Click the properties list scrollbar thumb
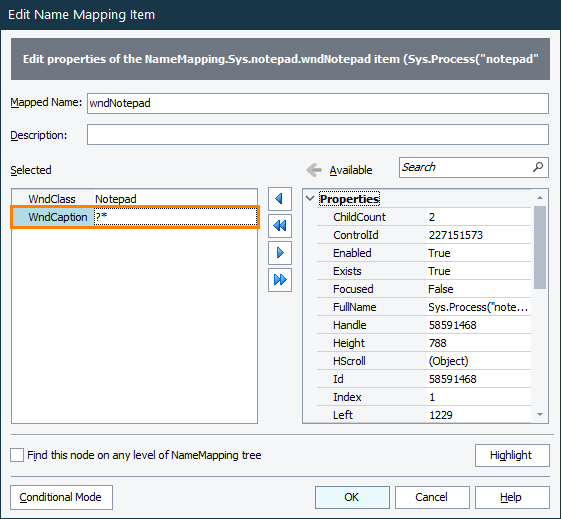Screen dimensions: 562x519 coord(540,247)
